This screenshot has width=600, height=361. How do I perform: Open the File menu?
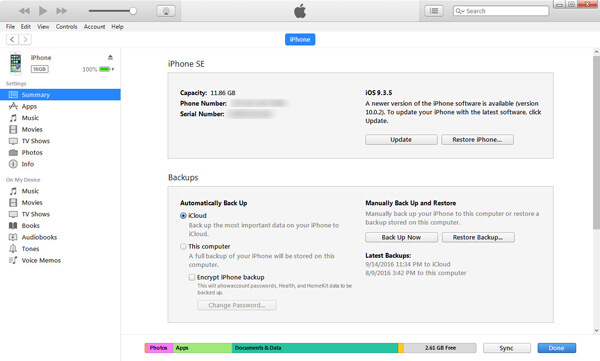10,26
